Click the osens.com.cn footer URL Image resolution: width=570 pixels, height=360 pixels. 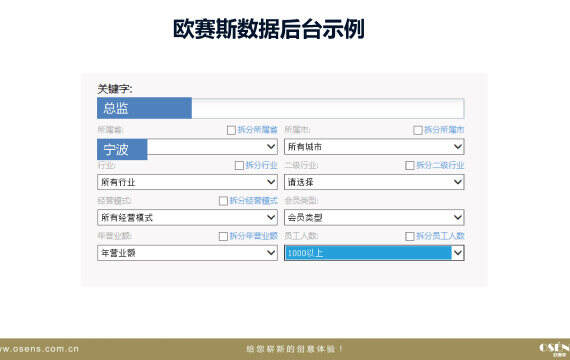39,349
